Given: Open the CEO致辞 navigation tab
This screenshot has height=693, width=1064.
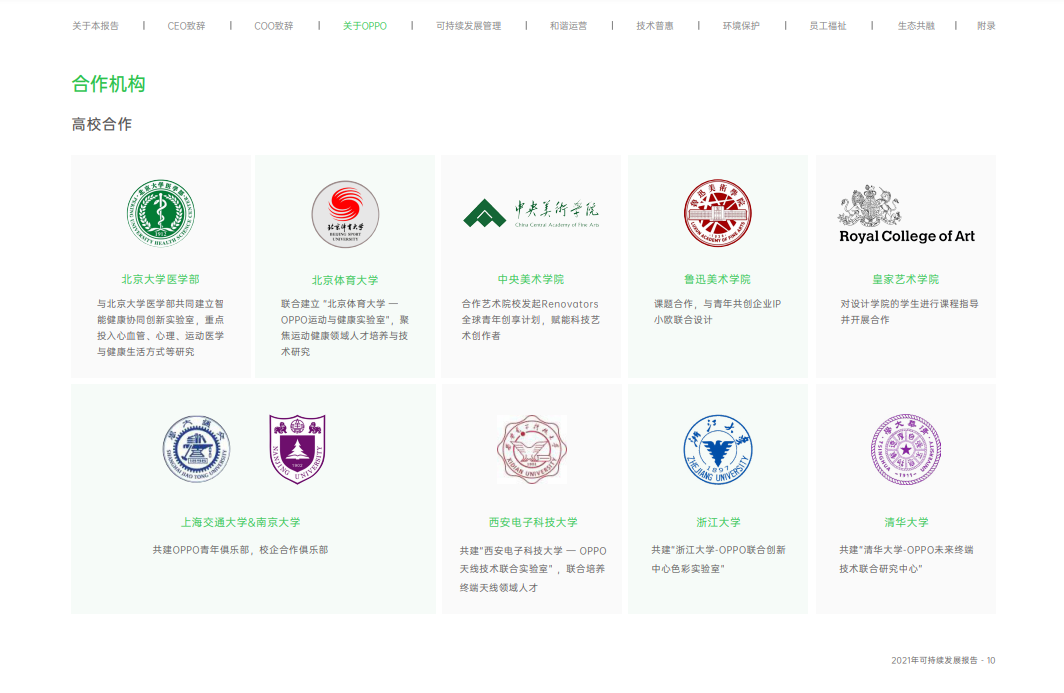Looking at the screenshot, I should [187, 26].
